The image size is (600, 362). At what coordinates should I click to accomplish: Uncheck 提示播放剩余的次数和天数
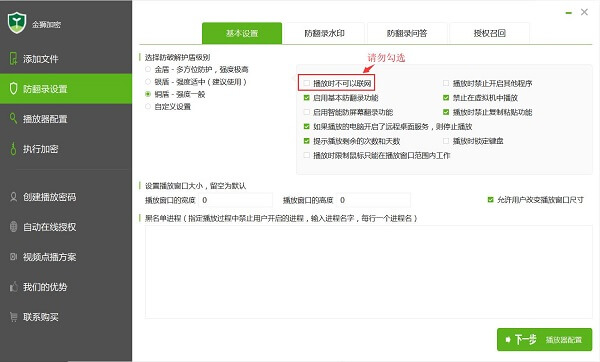(x=307, y=141)
